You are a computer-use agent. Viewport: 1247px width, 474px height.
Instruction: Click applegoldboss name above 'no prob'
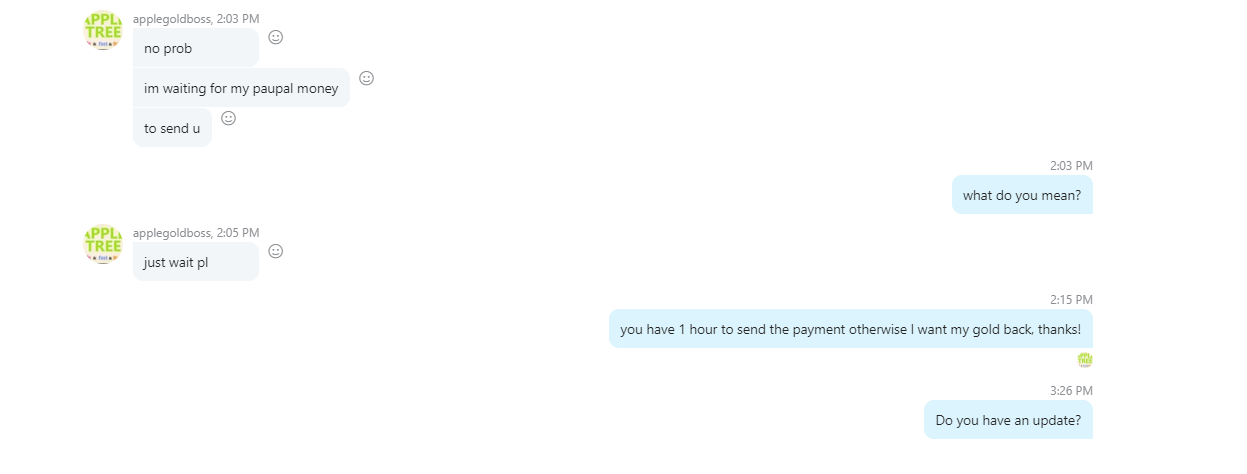pos(171,18)
